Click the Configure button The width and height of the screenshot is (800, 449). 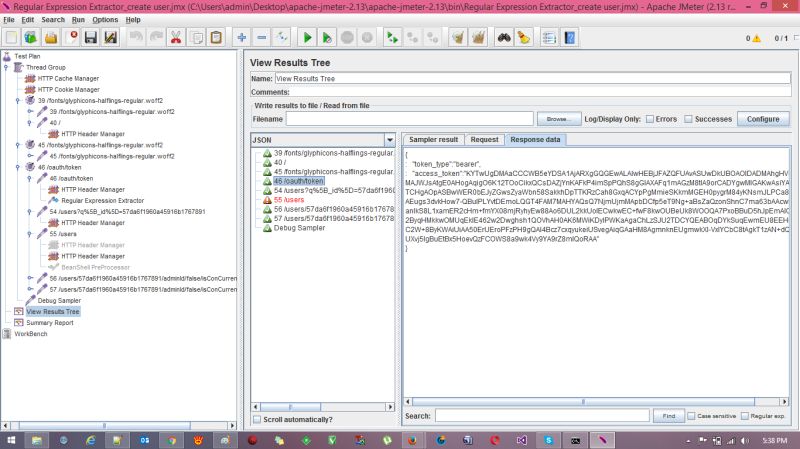[x=763, y=119]
